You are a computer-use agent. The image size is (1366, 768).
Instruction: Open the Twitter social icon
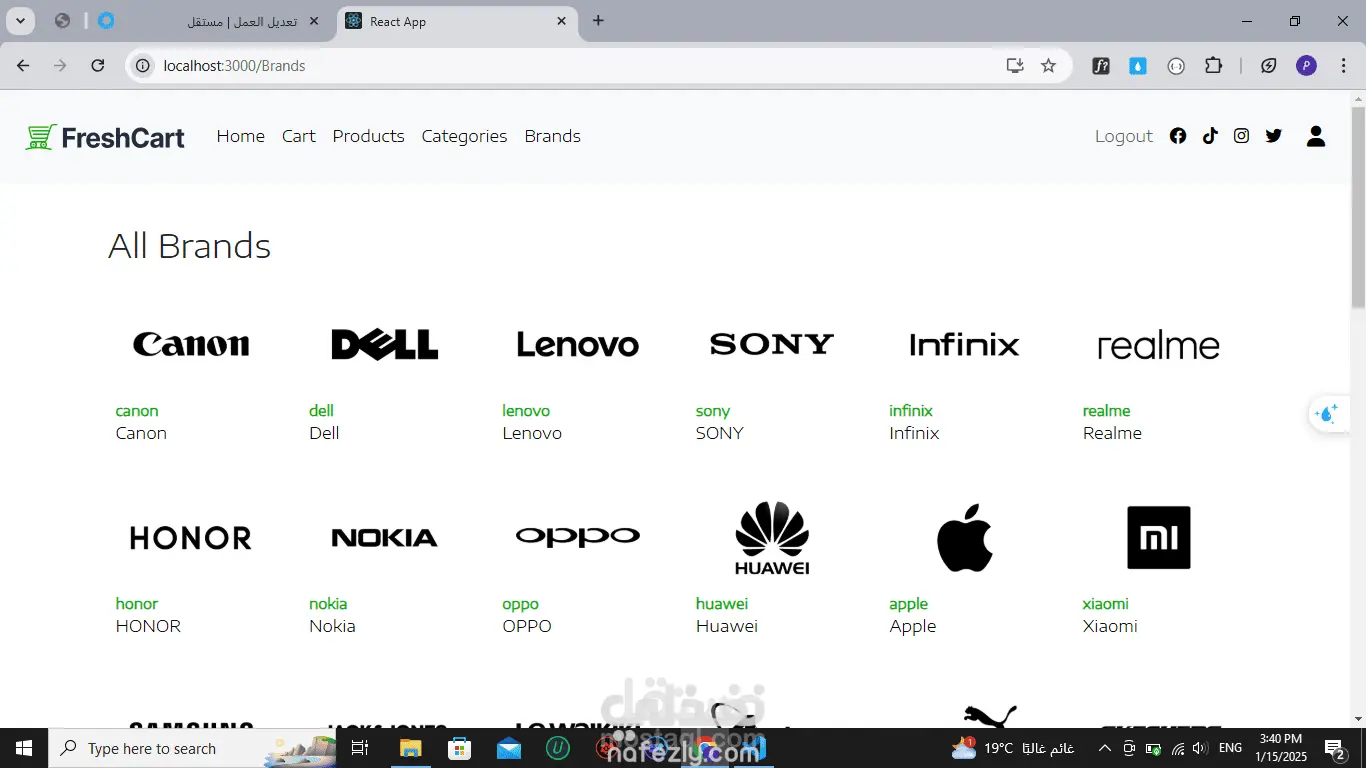1273,136
